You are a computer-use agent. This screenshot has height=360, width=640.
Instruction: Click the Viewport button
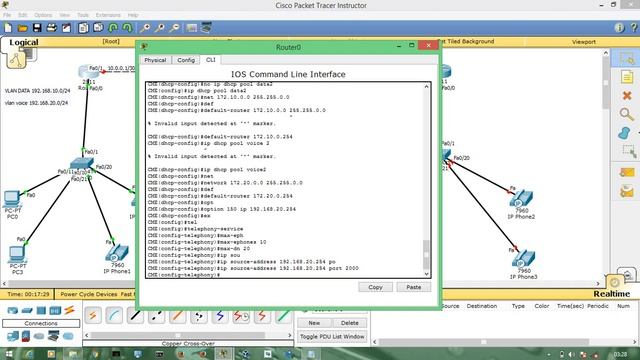tap(584, 42)
